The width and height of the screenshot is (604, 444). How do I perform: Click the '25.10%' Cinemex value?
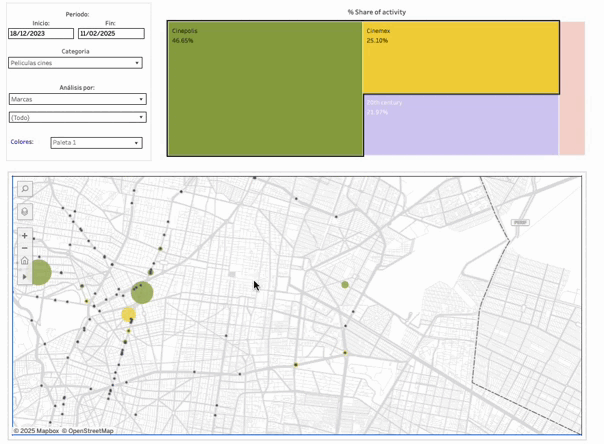(x=377, y=40)
